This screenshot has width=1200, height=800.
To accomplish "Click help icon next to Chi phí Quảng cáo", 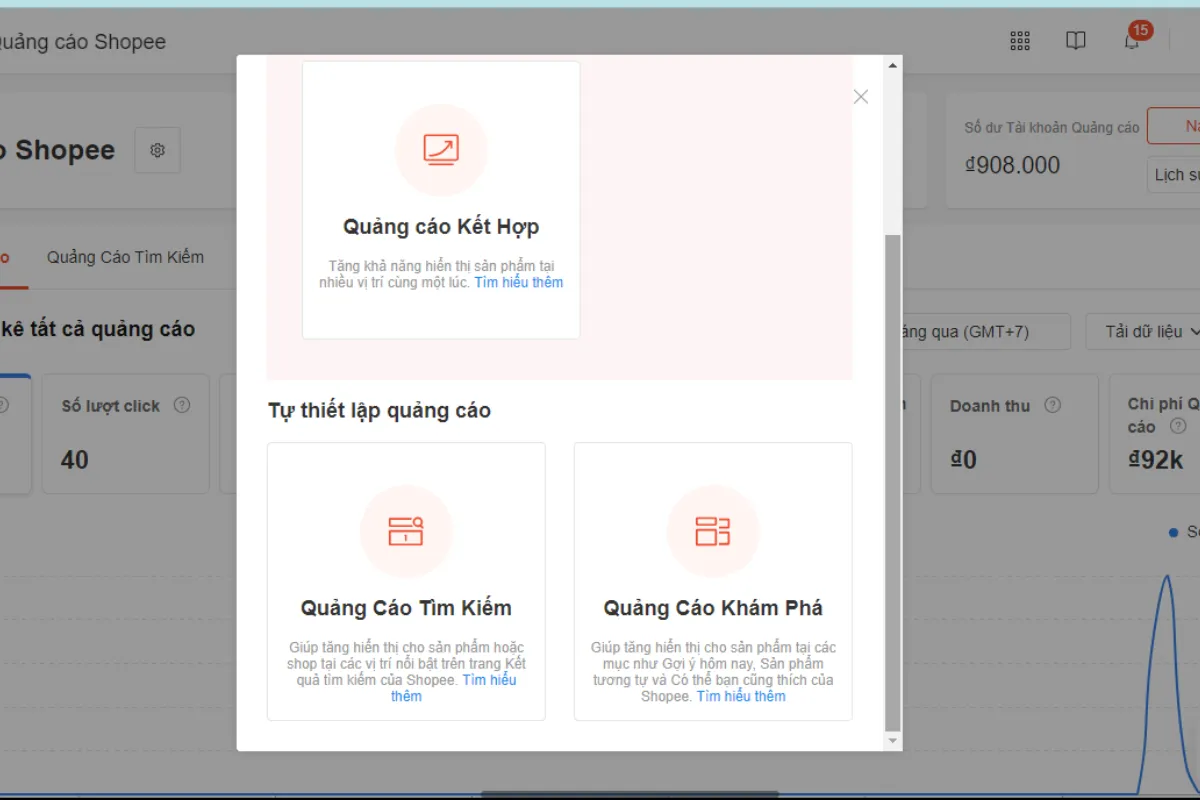I will [1178, 427].
